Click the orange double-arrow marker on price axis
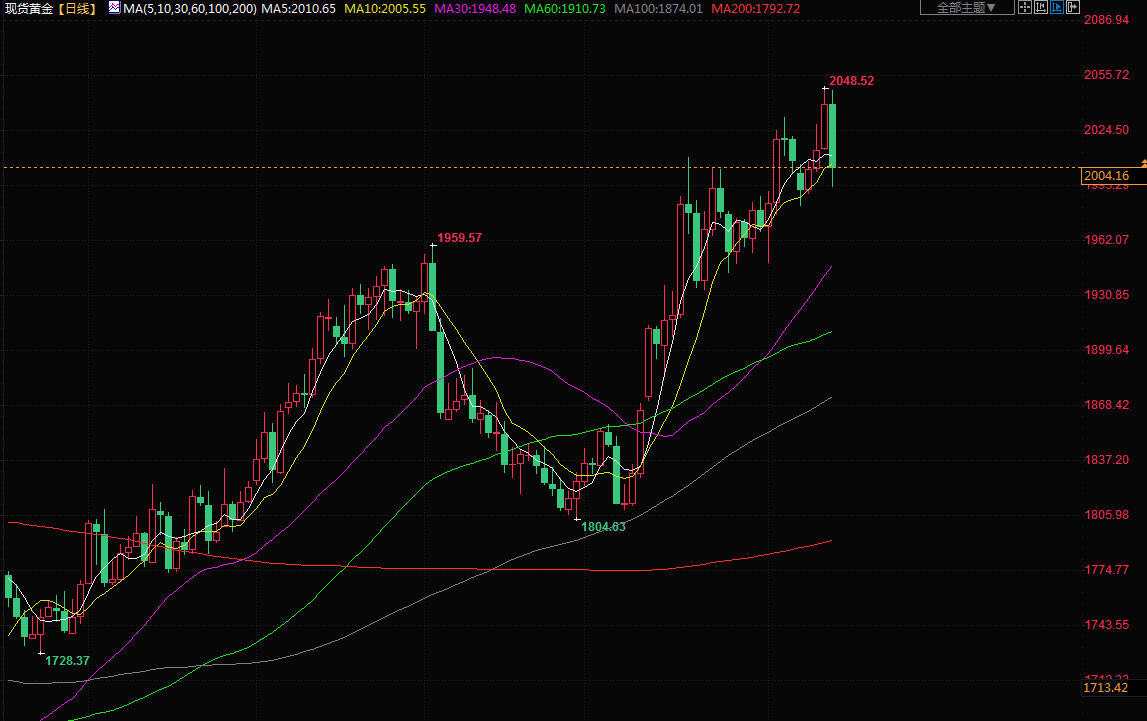 (1143, 162)
